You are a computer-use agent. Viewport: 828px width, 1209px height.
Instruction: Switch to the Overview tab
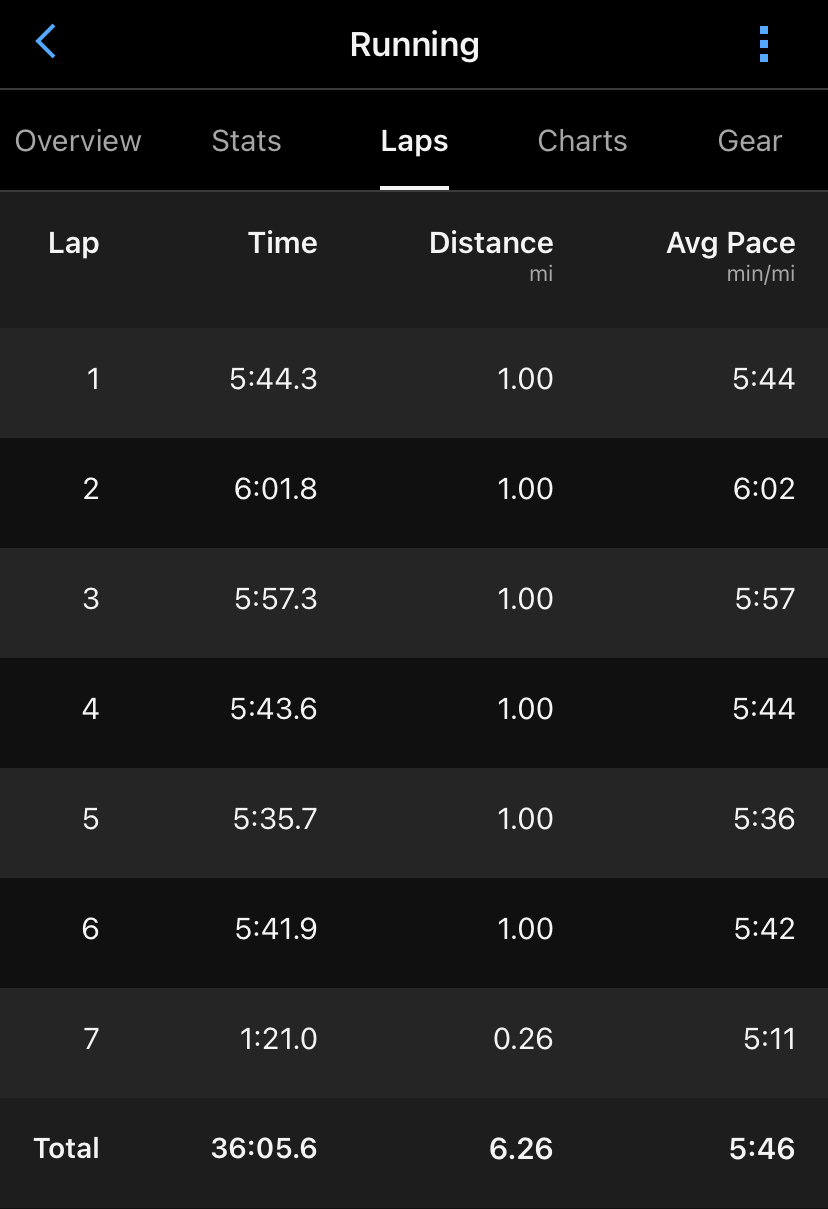click(x=78, y=141)
